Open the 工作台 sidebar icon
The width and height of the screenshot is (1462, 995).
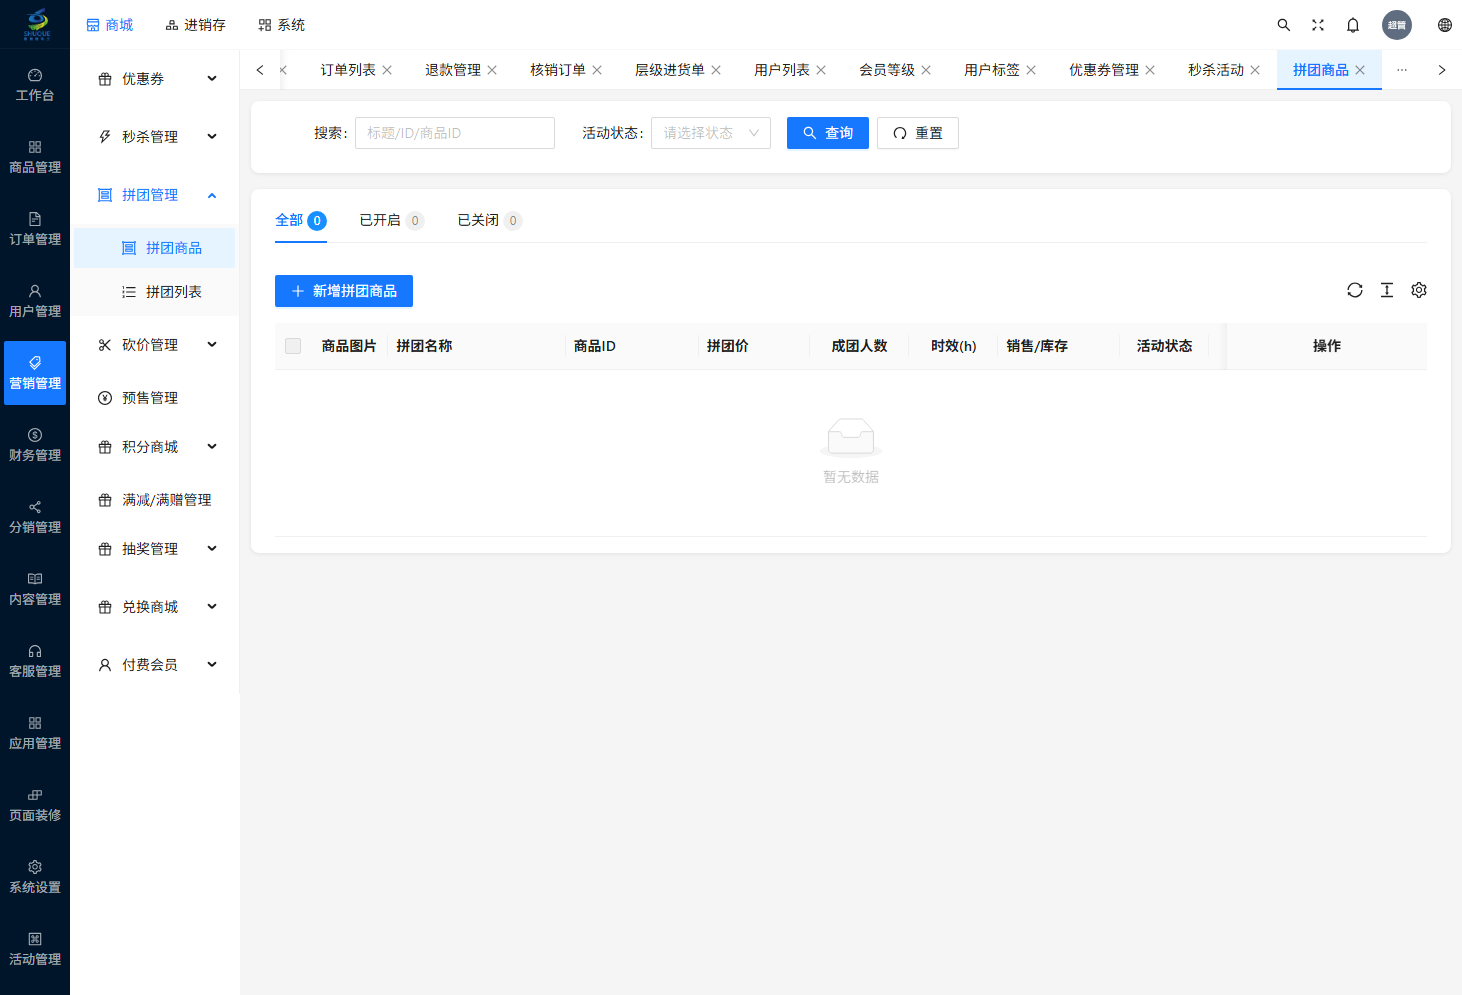(x=35, y=85)
